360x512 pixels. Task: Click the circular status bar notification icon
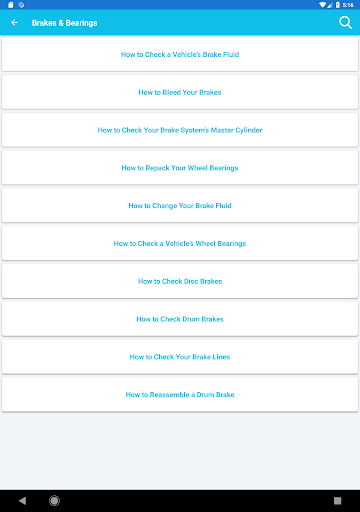coord(21,5)
